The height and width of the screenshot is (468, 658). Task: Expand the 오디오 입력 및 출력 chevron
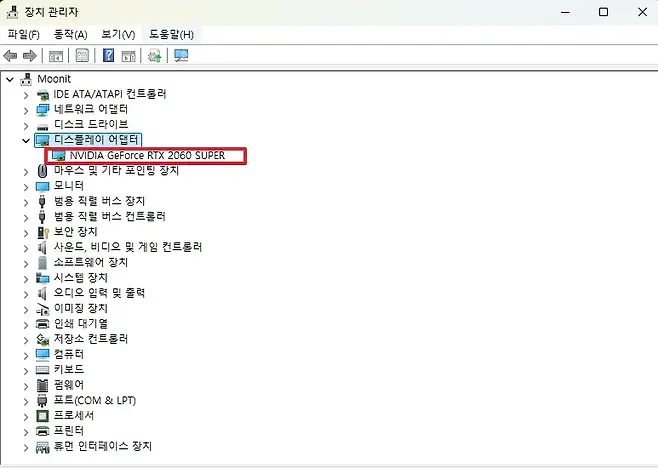pos(26,294)
